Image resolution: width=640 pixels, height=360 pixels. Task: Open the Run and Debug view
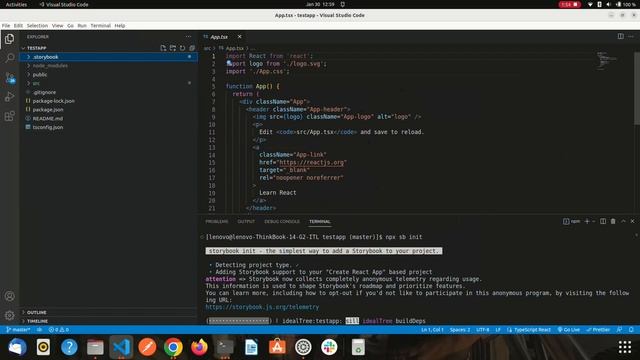click(9, 97)
